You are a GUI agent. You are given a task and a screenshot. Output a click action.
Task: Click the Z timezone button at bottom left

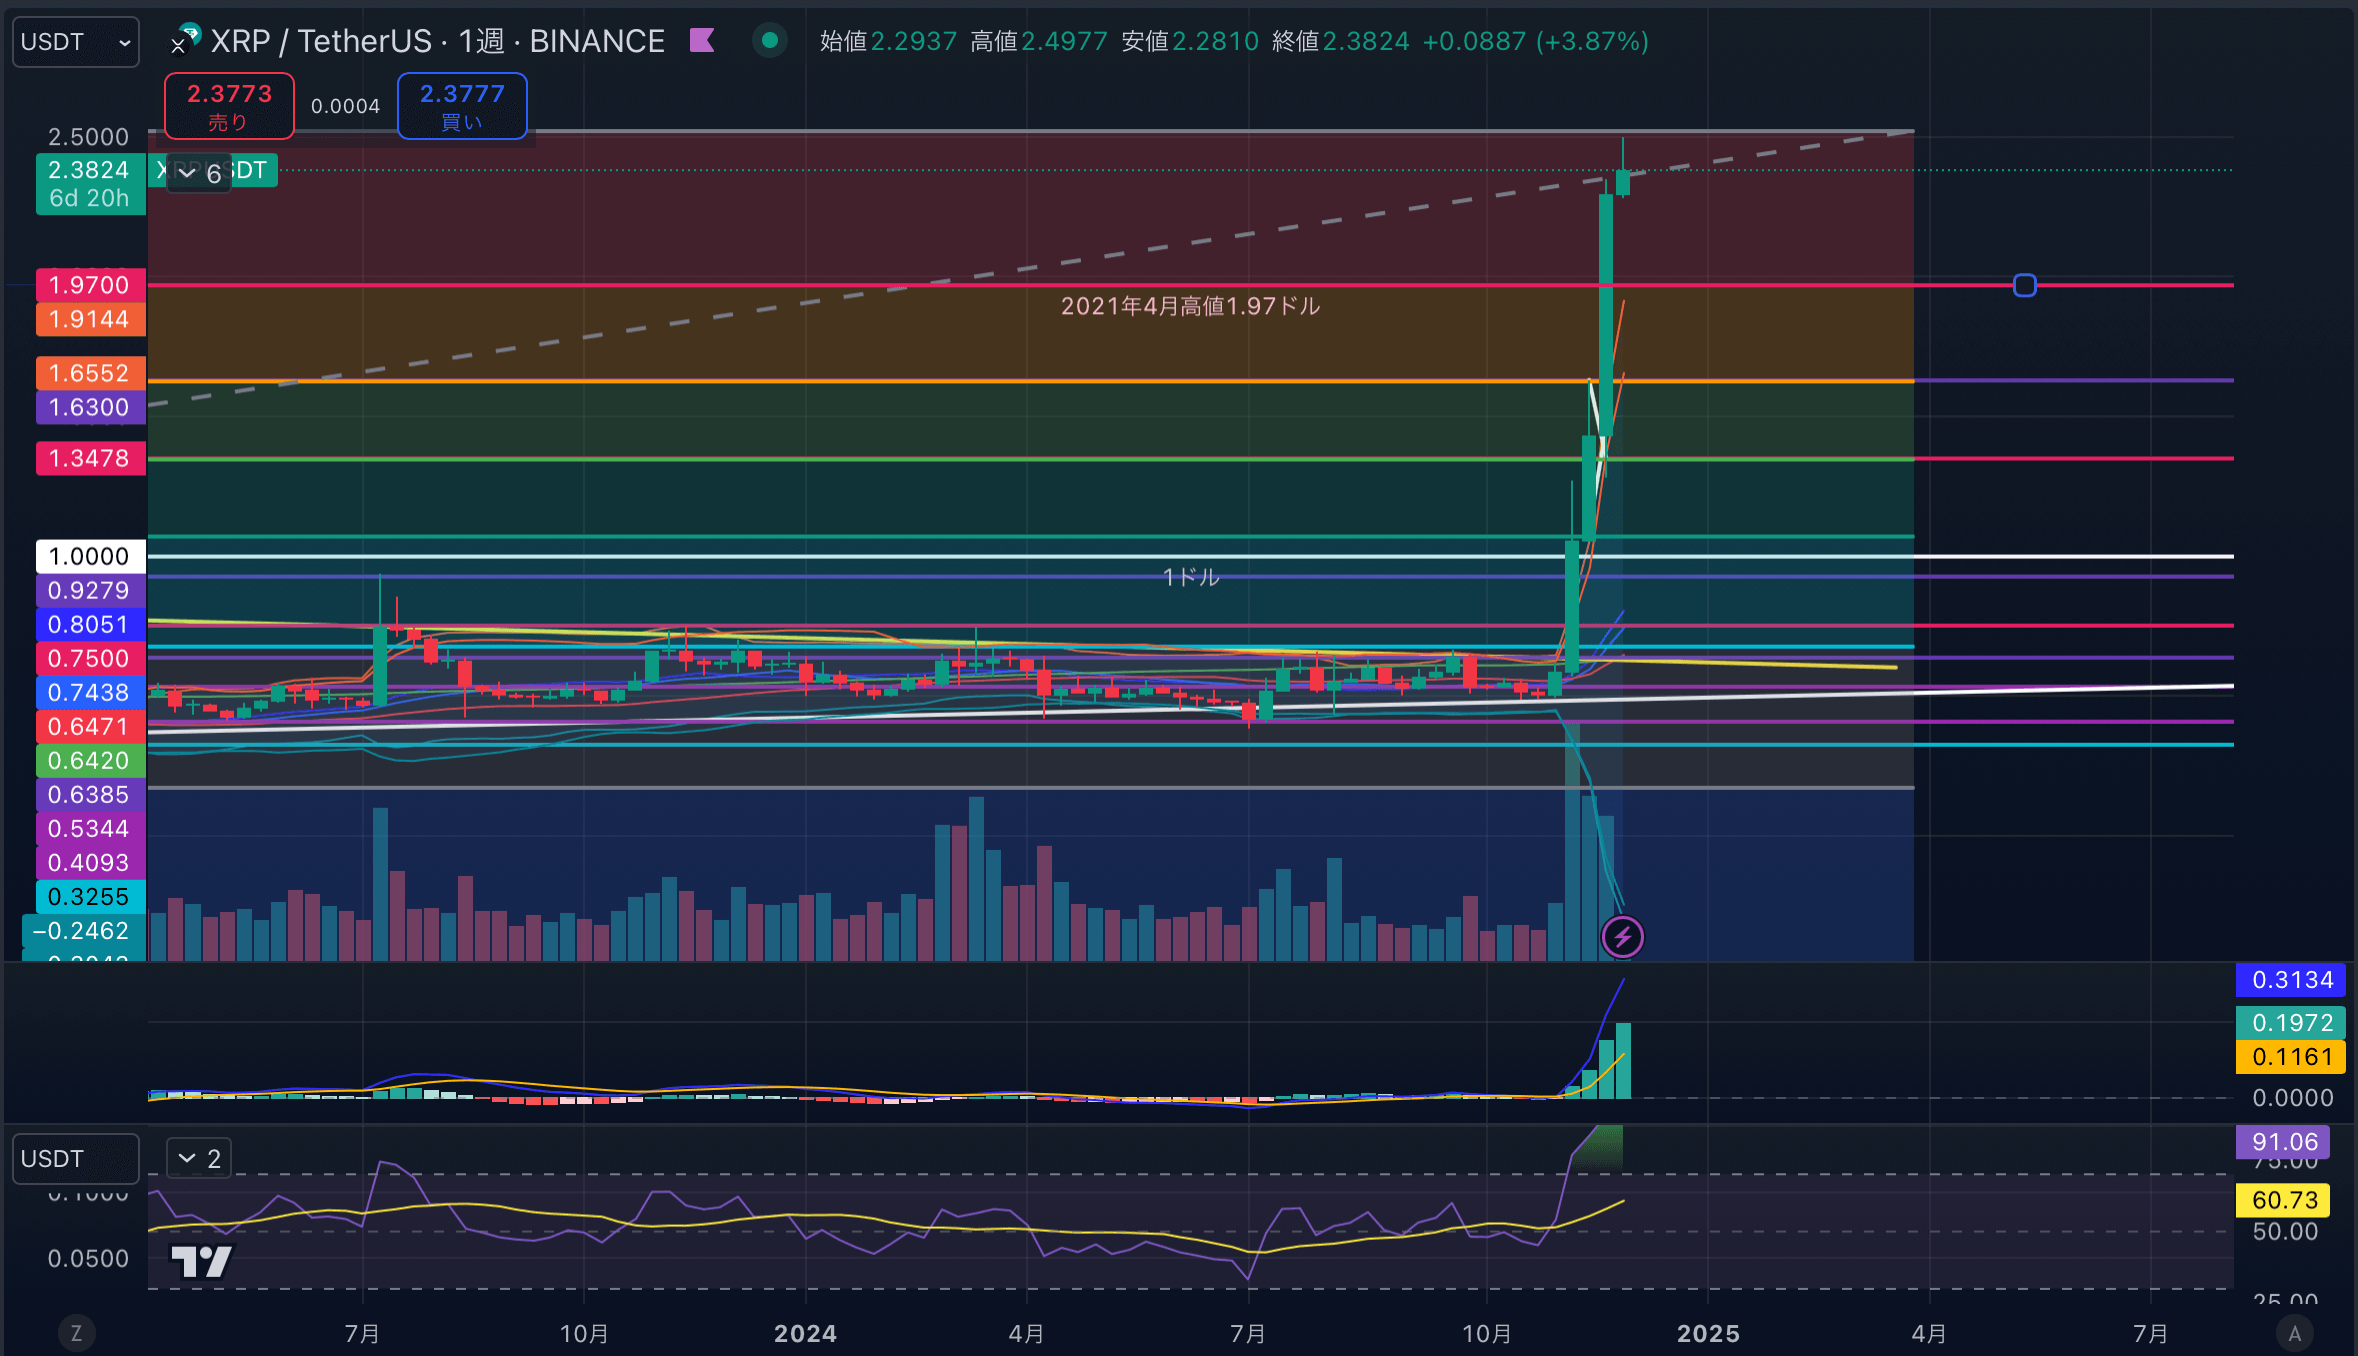coord(76,1332)
